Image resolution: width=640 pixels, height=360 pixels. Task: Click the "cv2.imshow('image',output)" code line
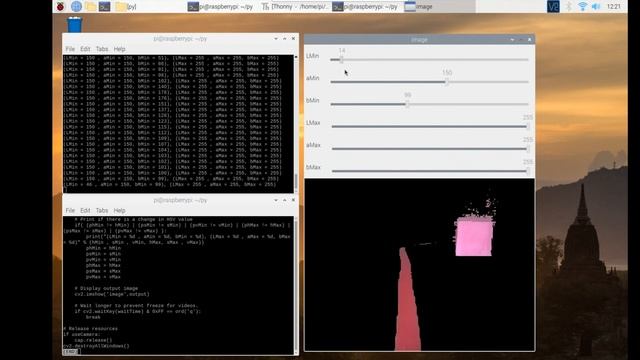click(x=112, y=294)
